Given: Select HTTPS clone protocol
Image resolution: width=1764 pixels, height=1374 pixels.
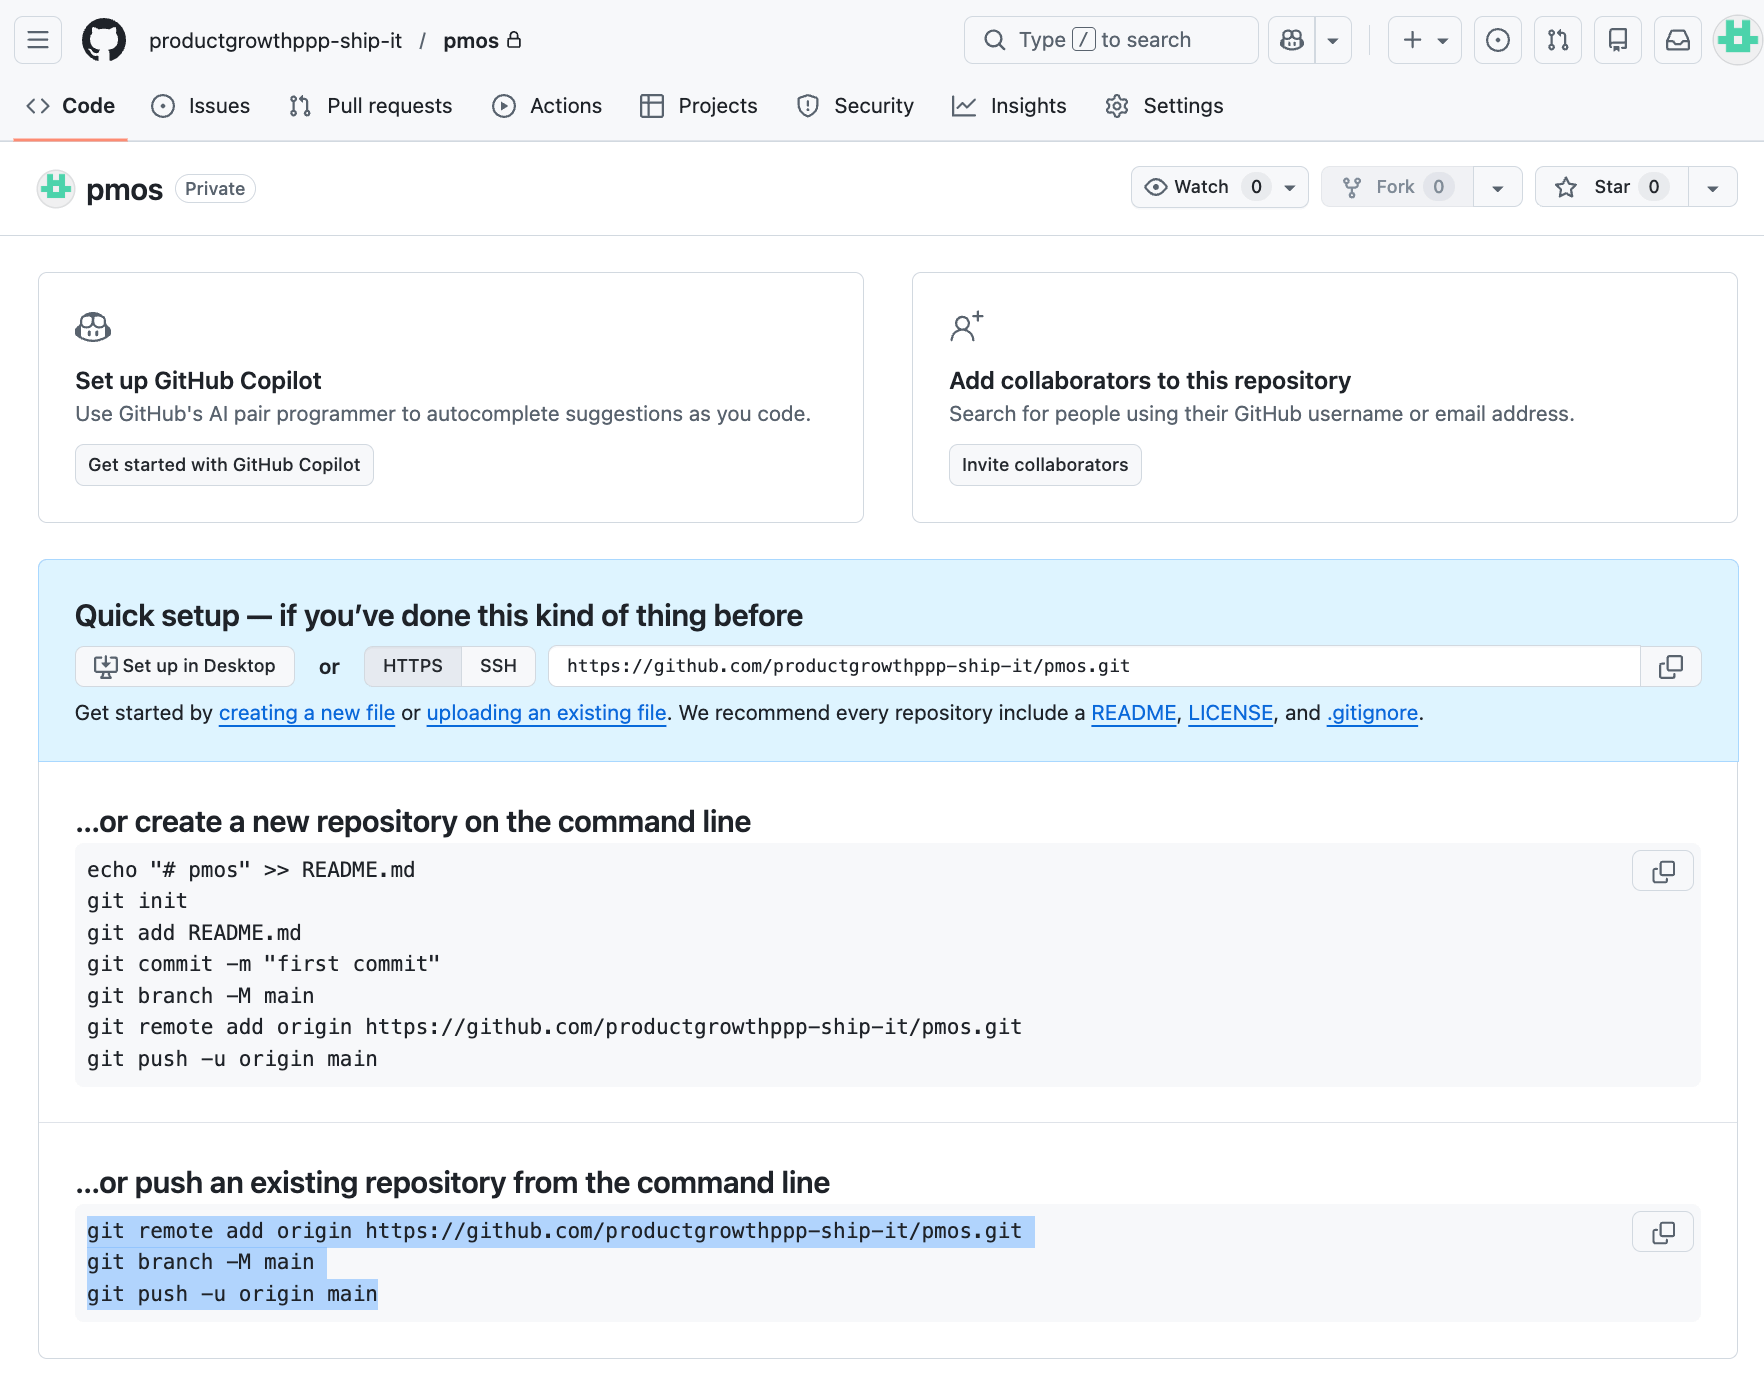Looking at the screenshot, I should tap(413, 666).
